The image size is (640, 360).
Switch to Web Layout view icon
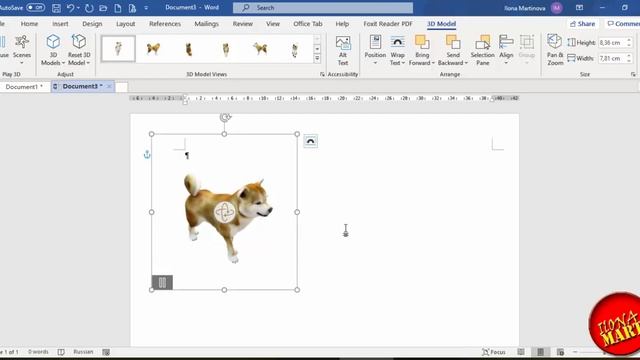coord(560,352)
